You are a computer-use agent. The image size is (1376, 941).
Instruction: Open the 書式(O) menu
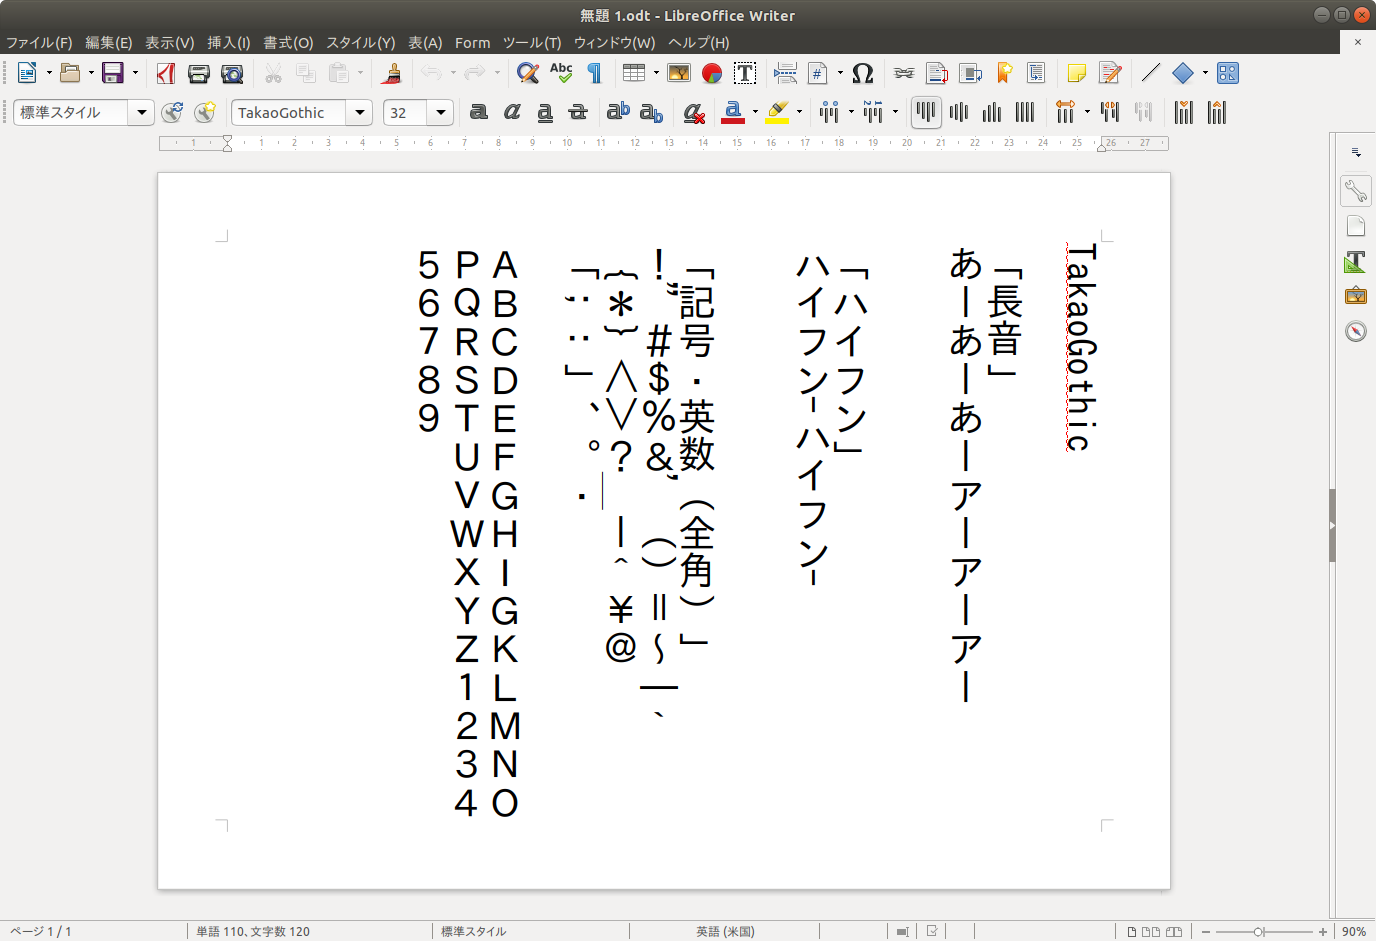288,43
